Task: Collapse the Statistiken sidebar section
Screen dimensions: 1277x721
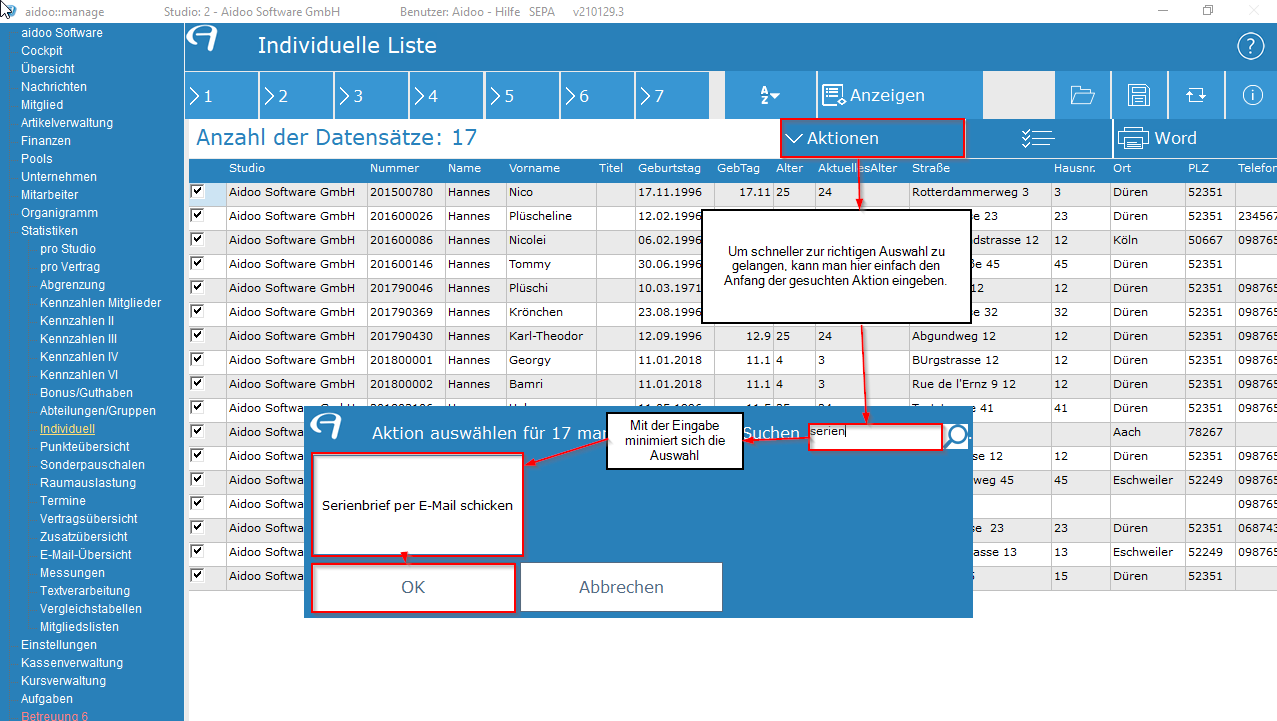Action: 49,231
